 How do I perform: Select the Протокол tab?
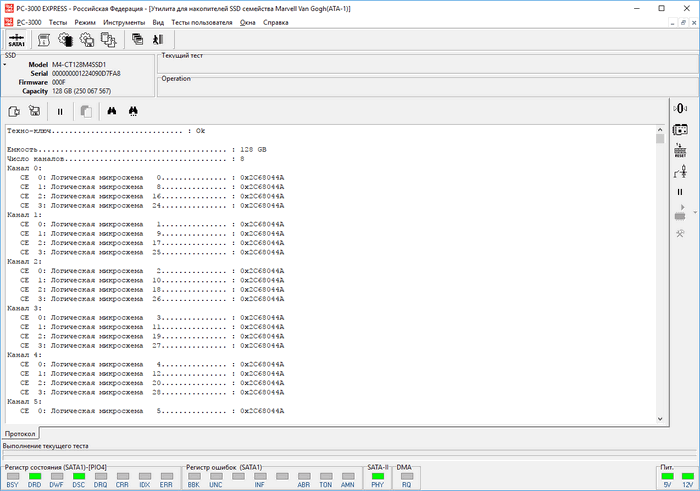coord(21,433)
